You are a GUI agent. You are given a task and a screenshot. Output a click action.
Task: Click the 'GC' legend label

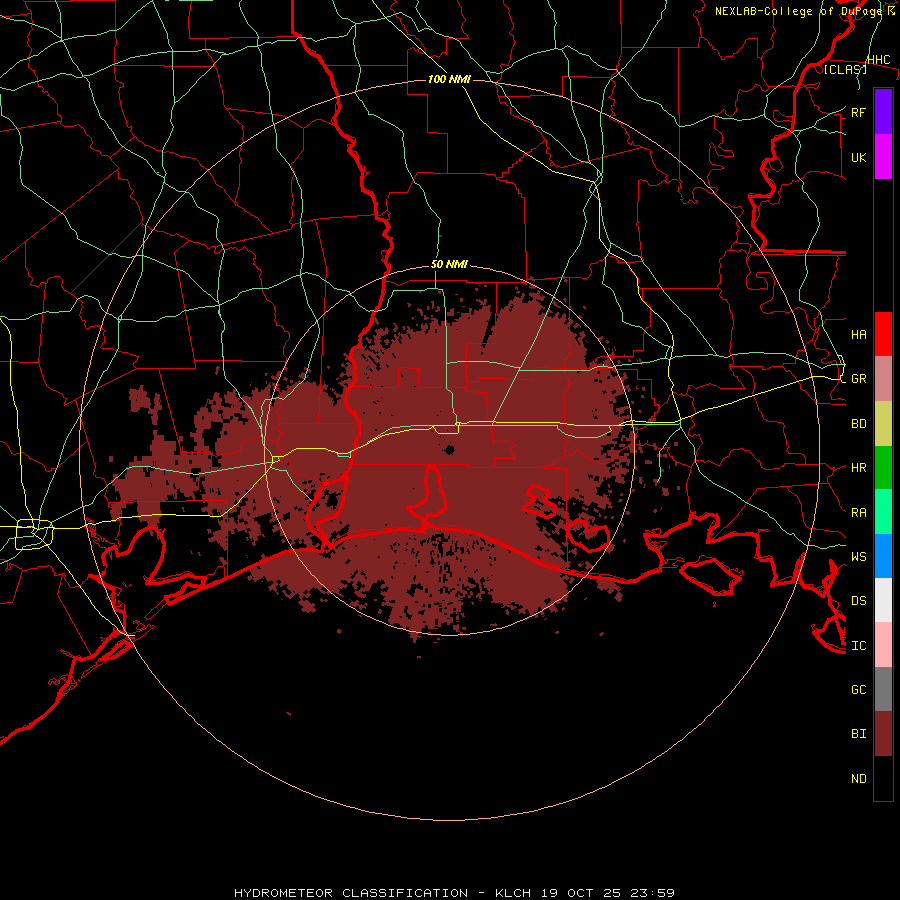[x=858, y=689]
